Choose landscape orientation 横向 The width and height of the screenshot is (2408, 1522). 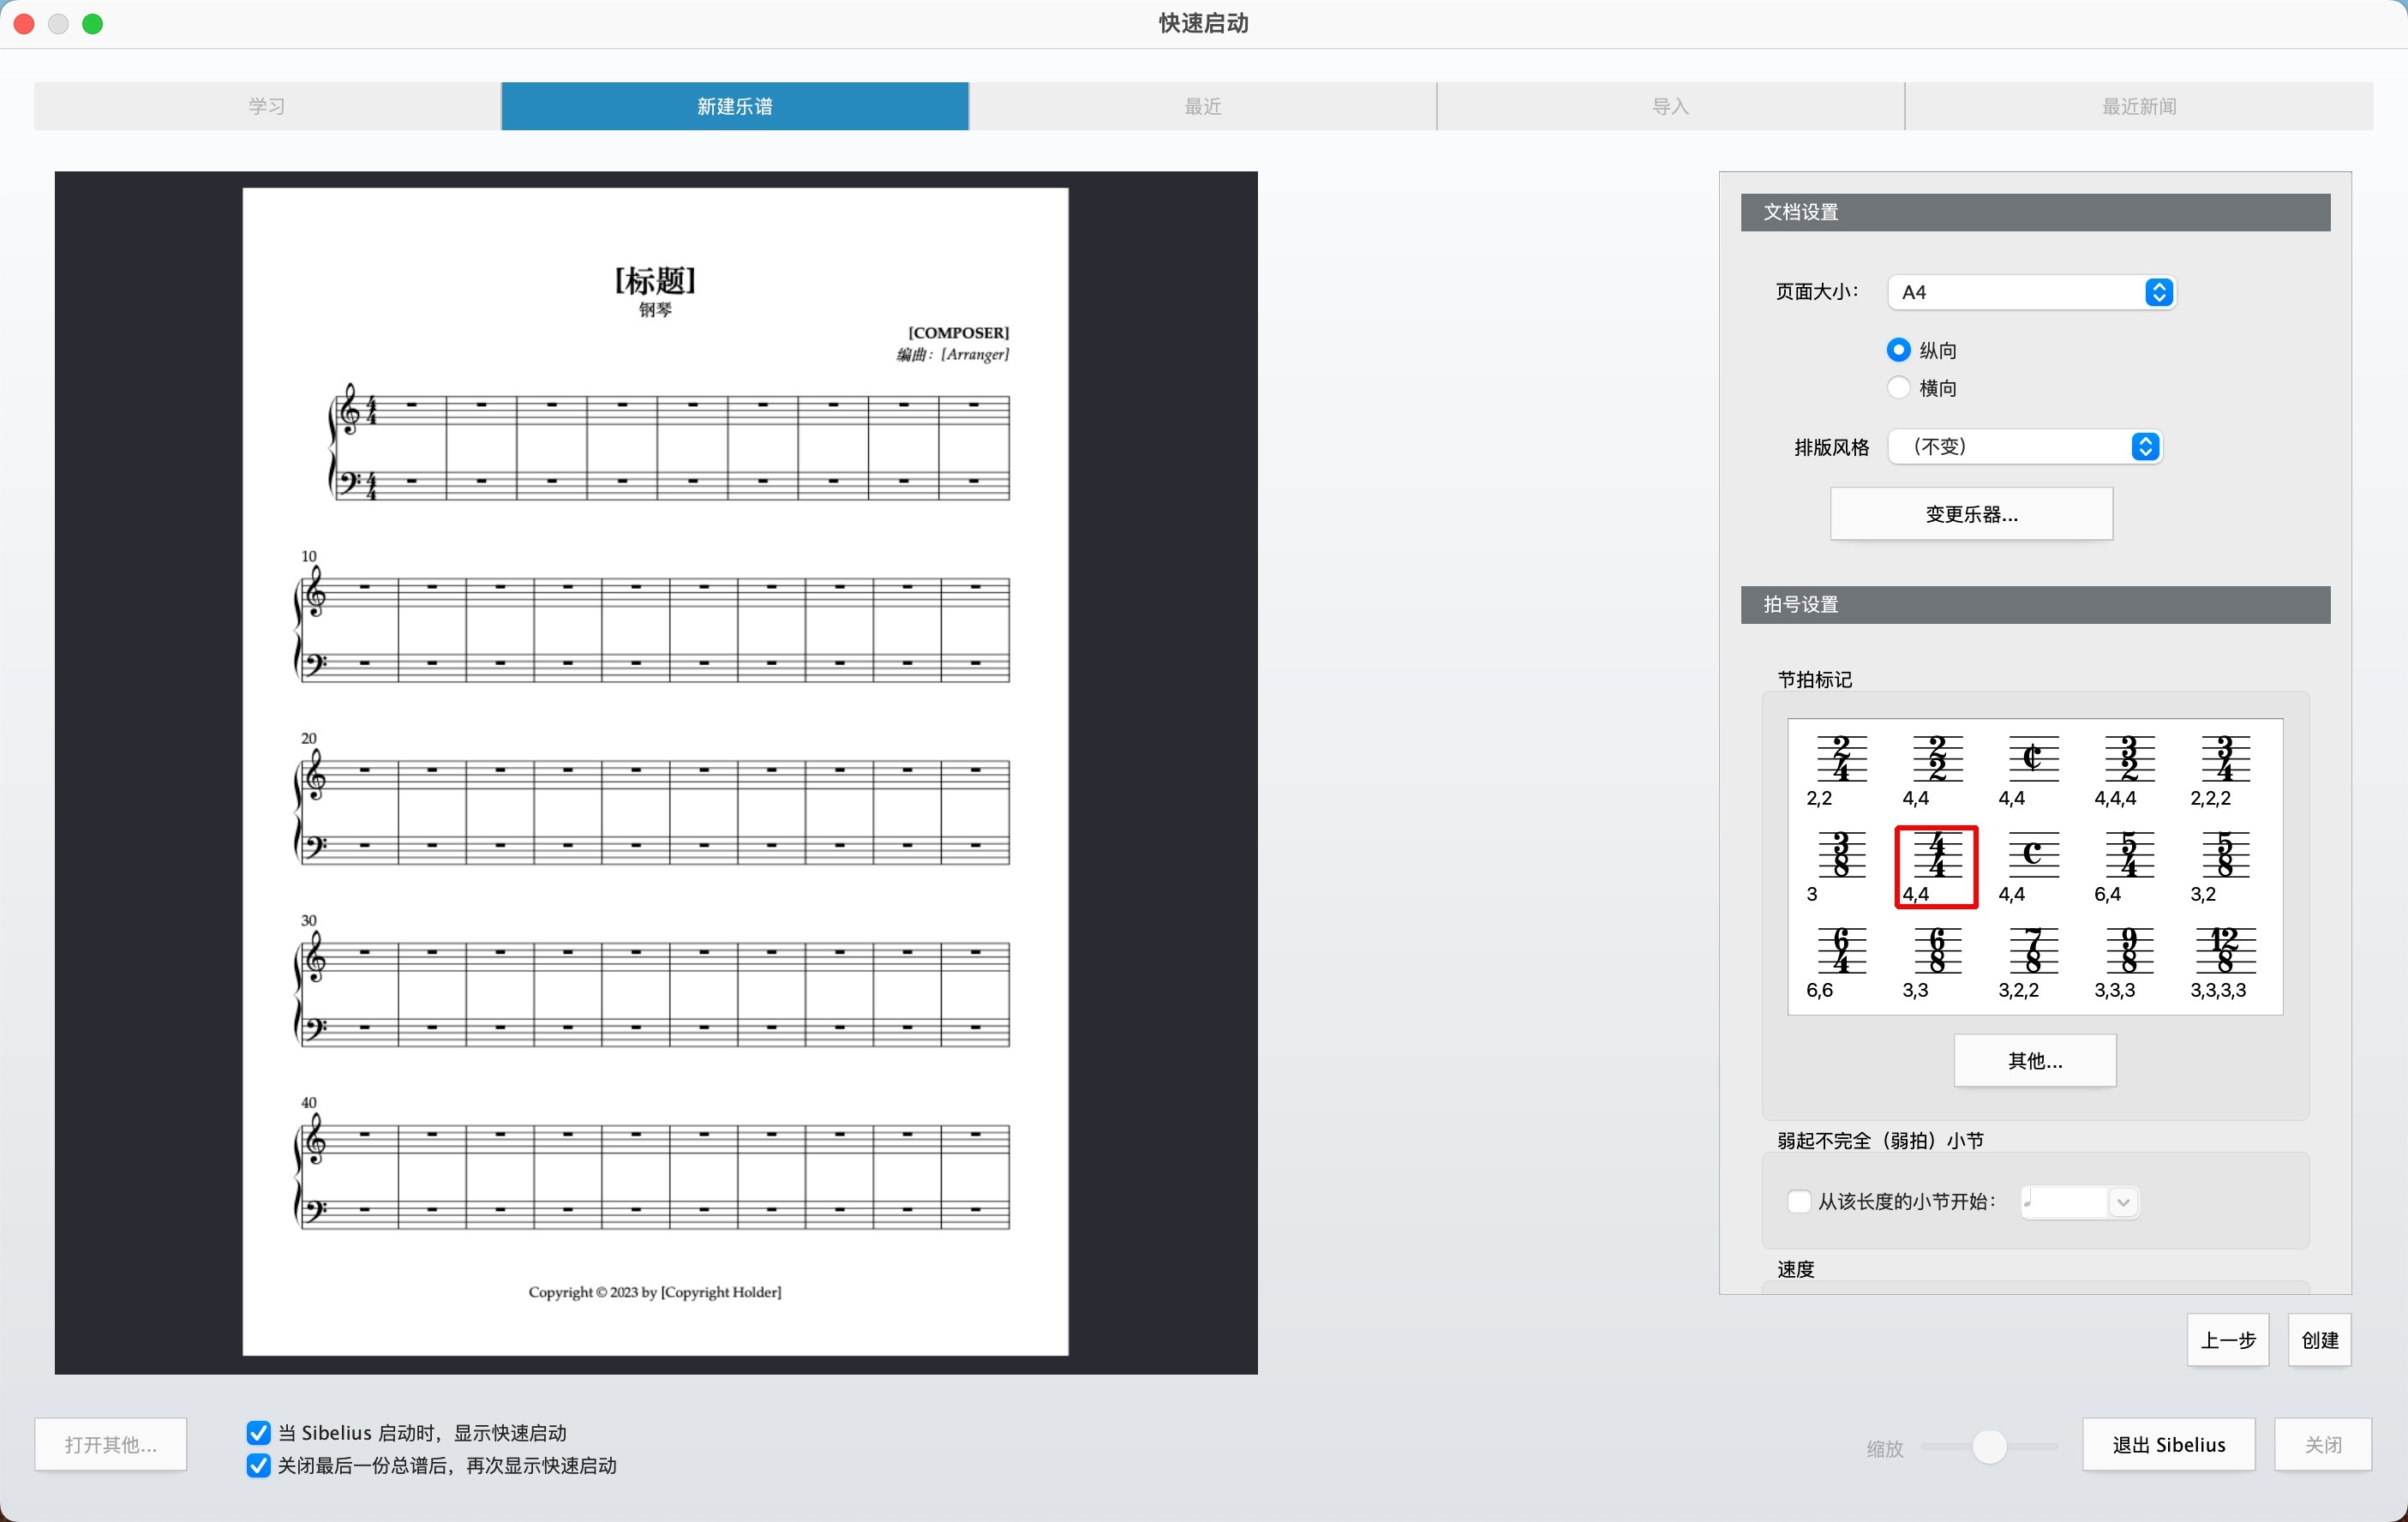(x=1898, y=388)
